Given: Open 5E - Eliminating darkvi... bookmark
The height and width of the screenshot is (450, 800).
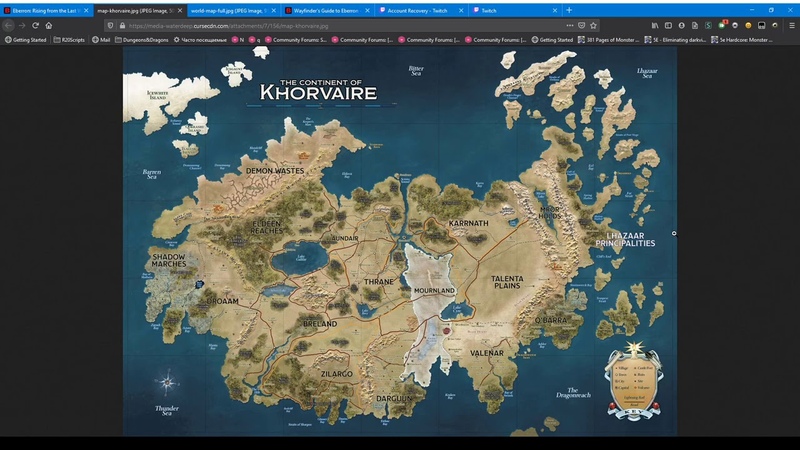Looking at the screenshot, I should [x=675, y=39].
